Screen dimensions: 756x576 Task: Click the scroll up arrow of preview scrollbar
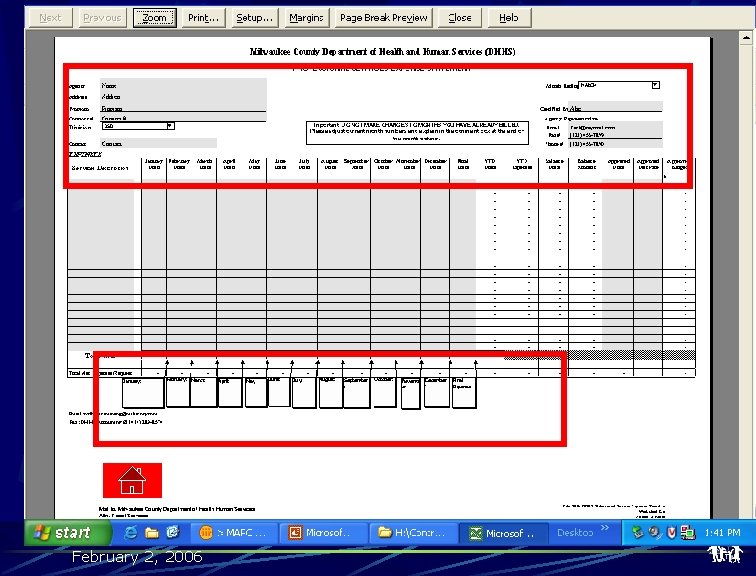[746, 38]
